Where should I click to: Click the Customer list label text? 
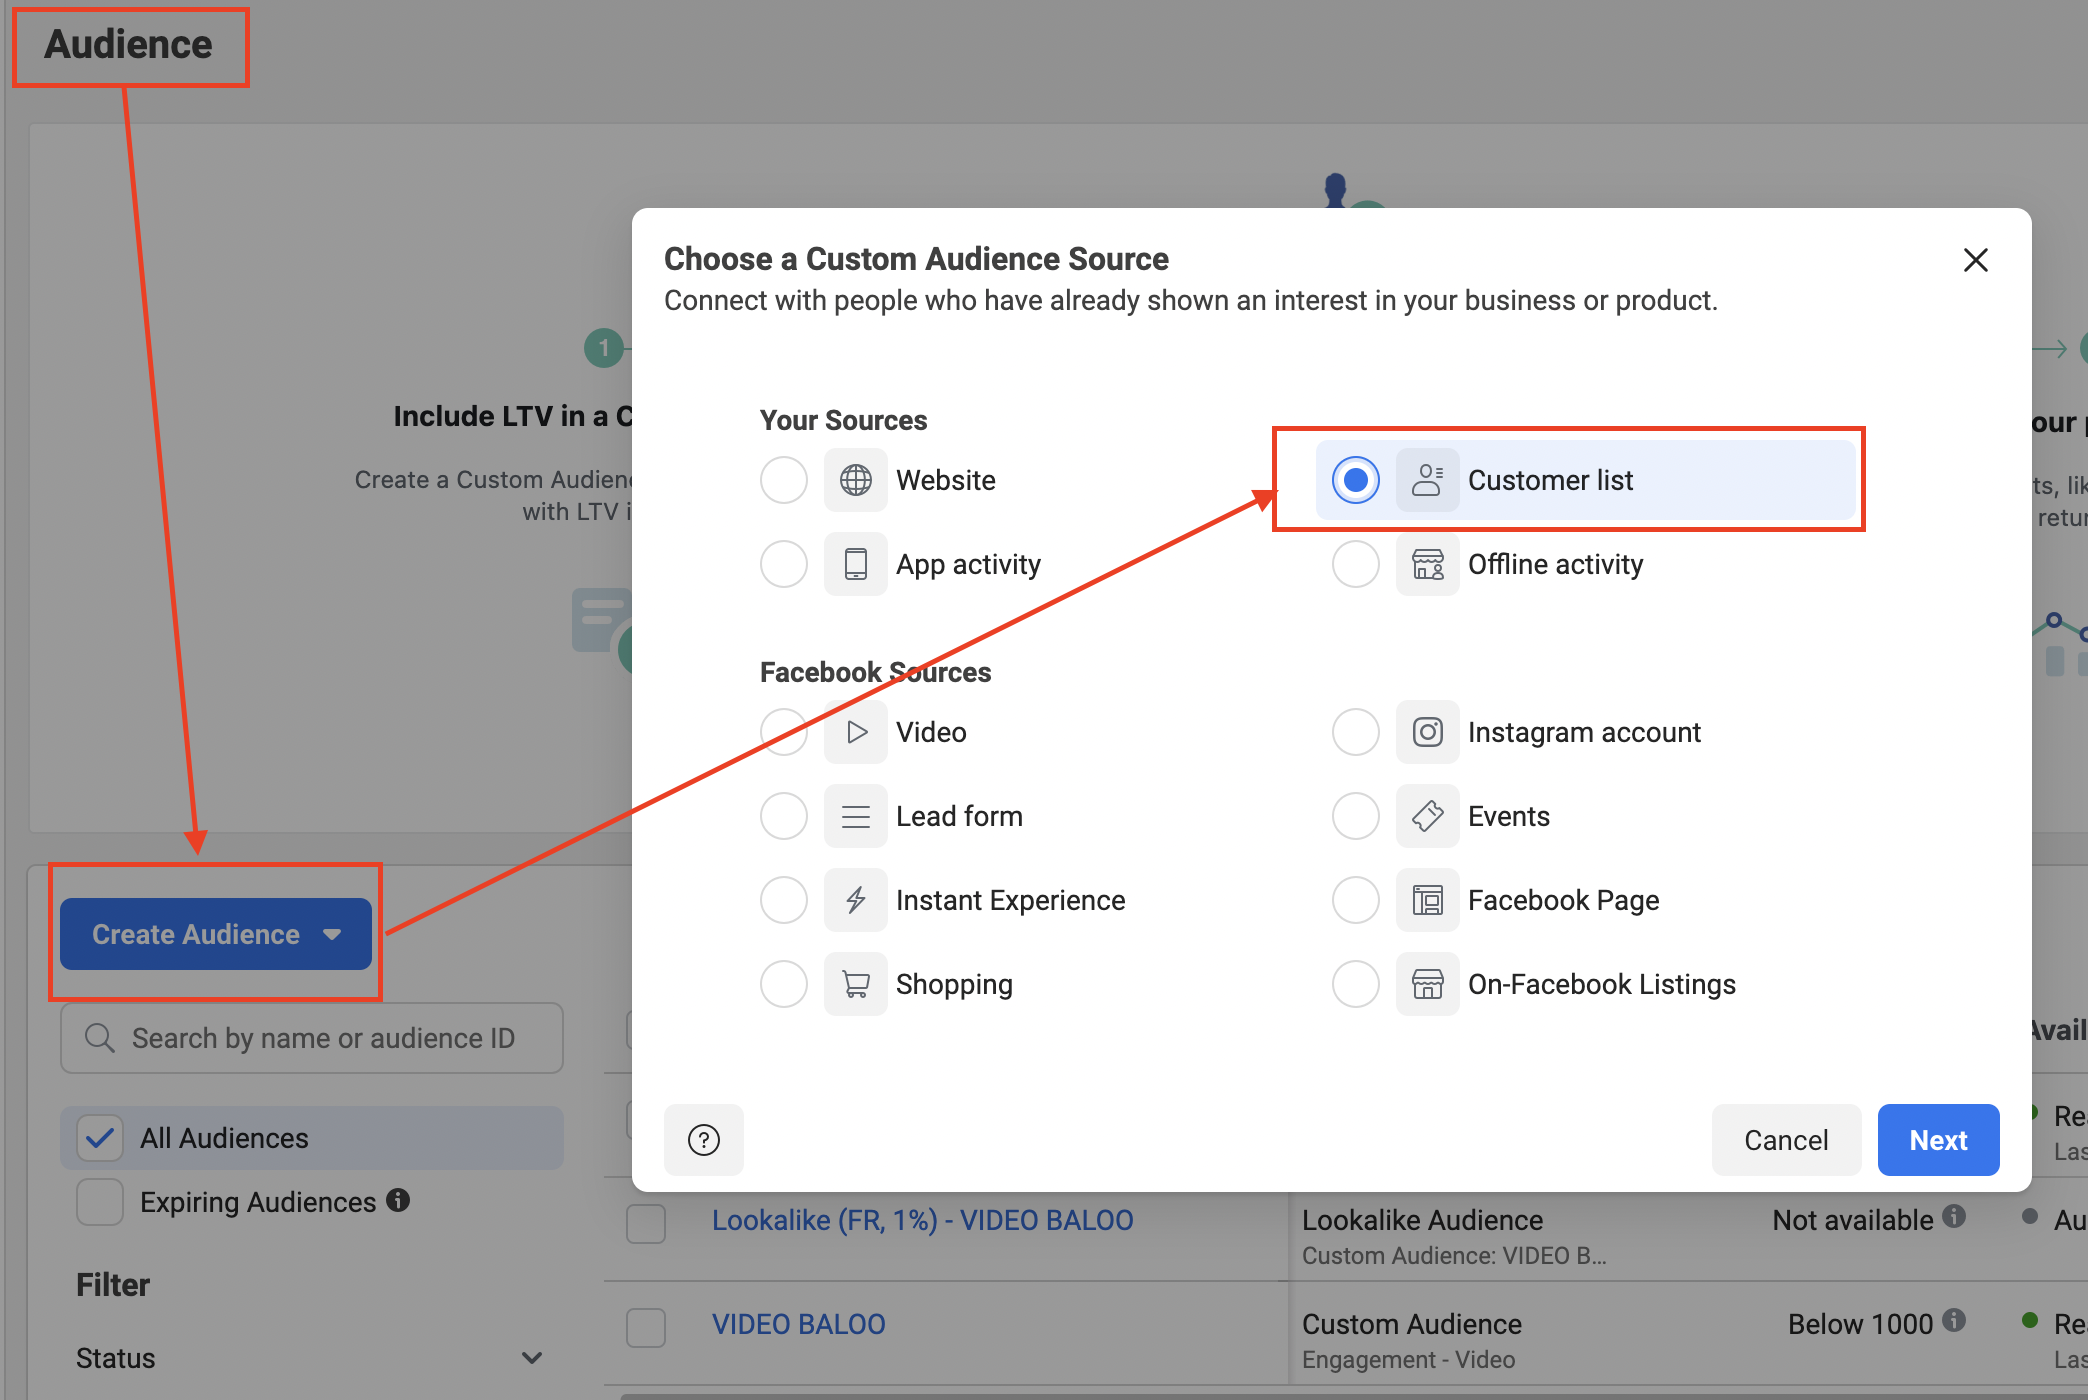pos(1550,480)
